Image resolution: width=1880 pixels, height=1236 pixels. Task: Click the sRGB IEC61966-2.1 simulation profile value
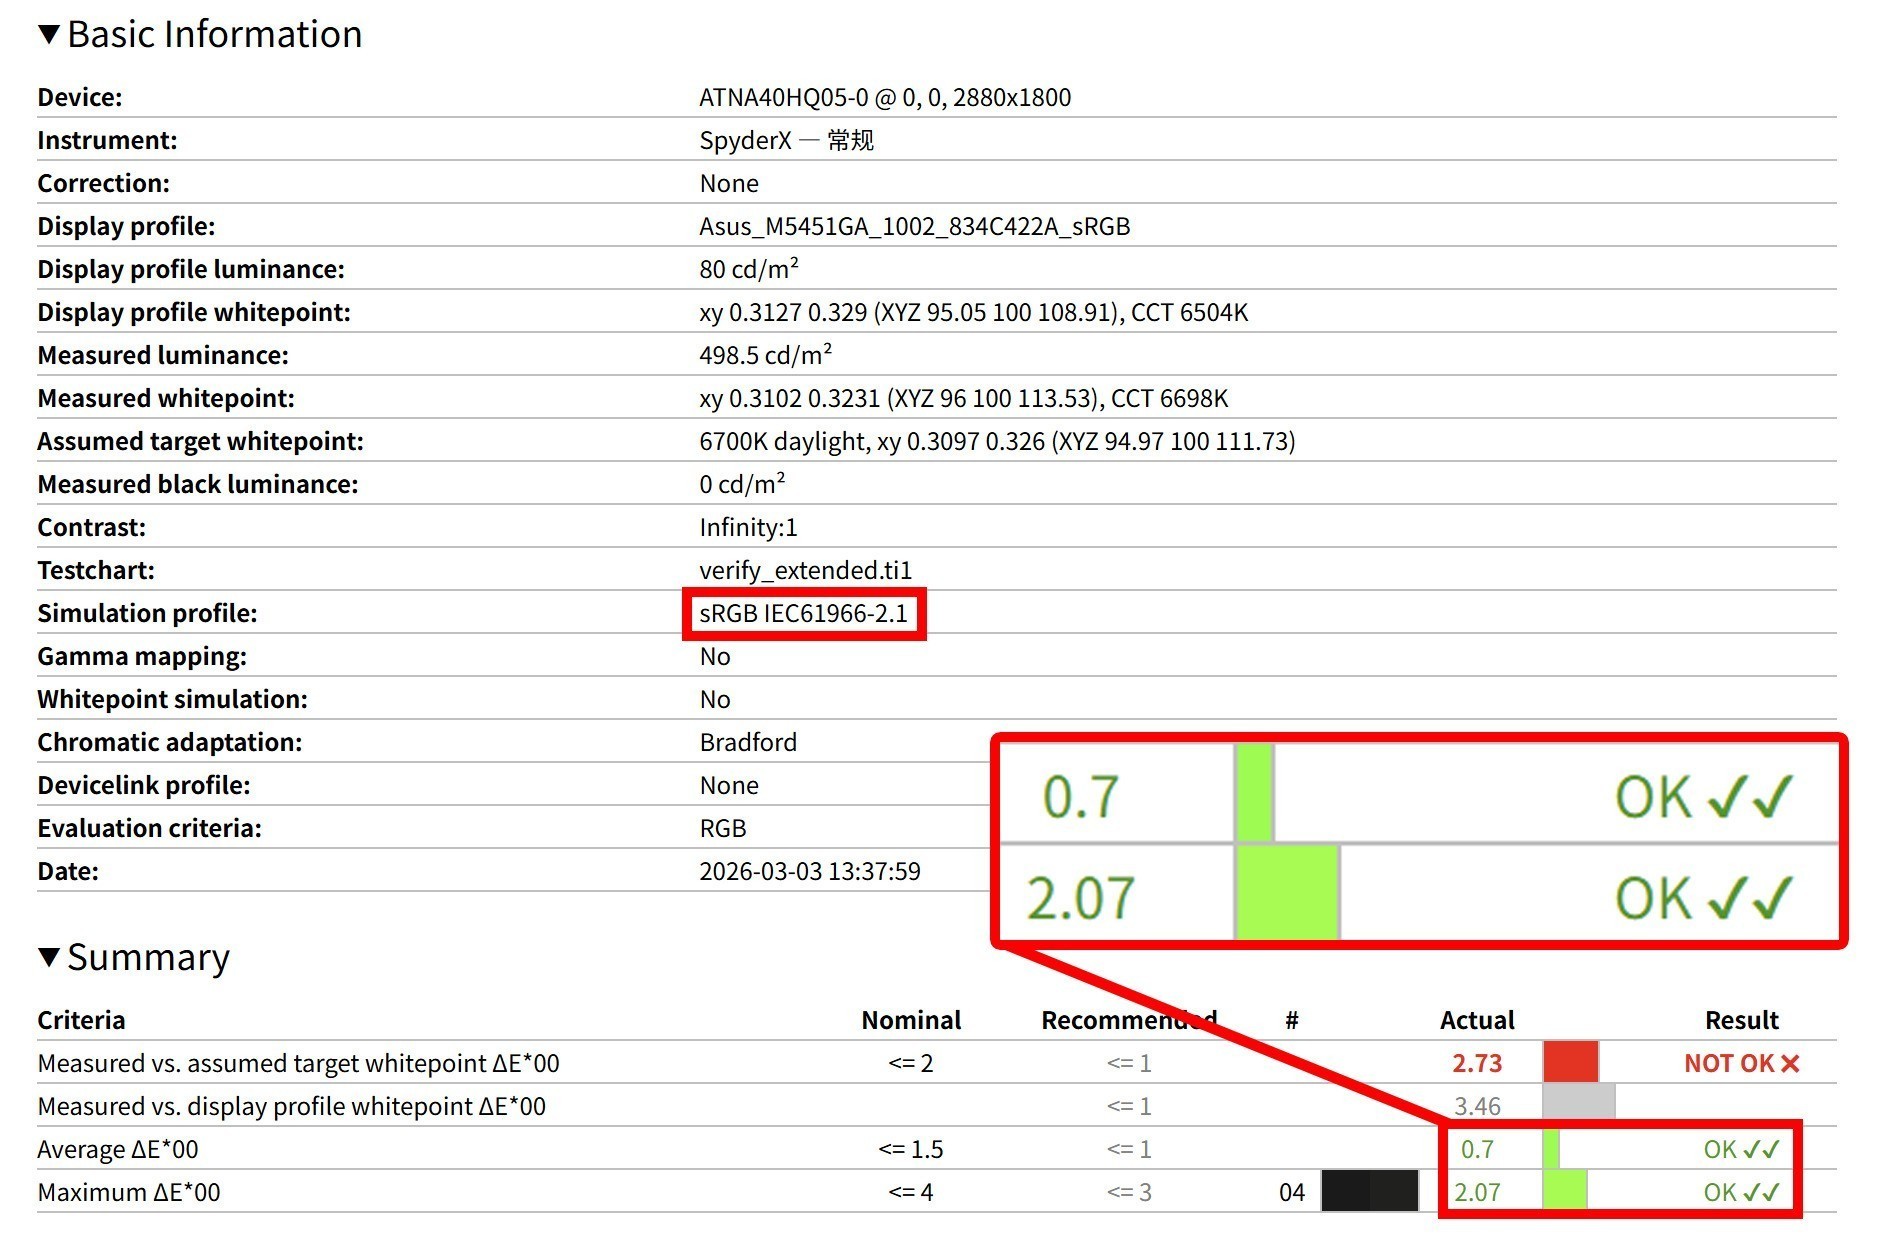pyautogui.click(x=803, y=614)
